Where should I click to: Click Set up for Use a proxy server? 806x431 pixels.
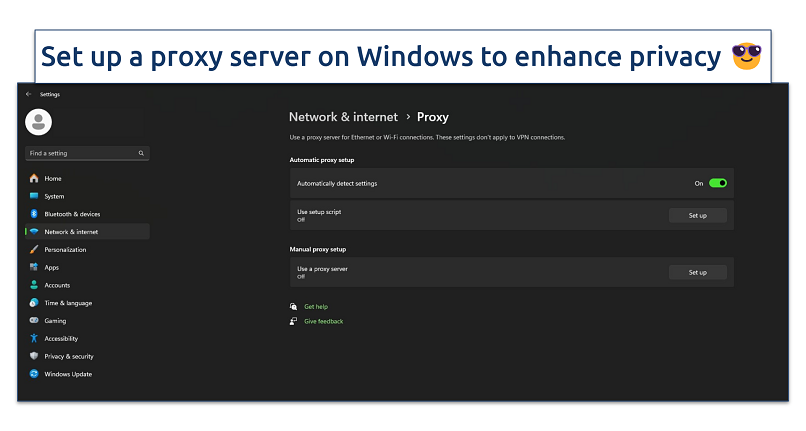tap(698, 272)
